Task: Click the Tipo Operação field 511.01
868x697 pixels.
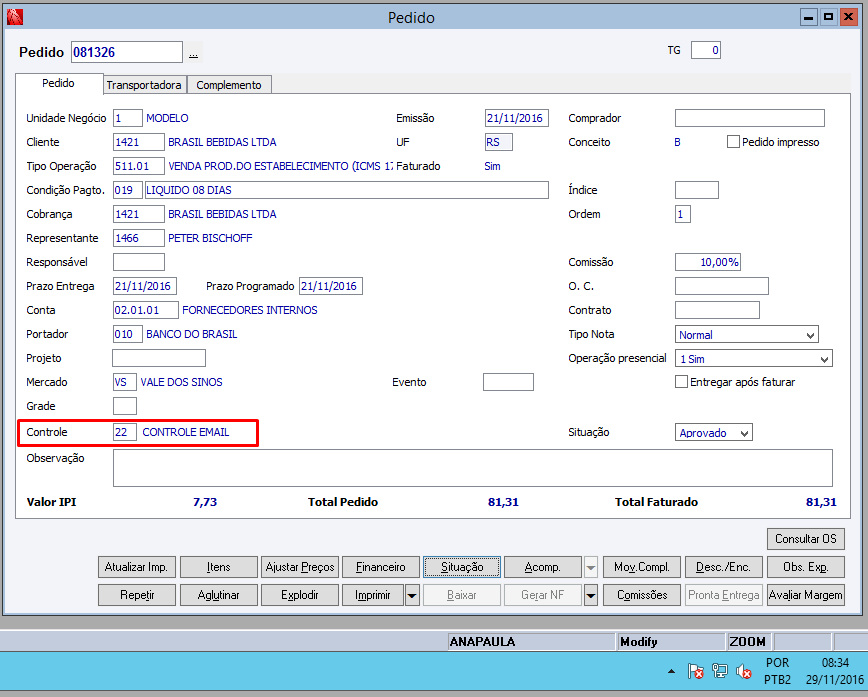Action: coord(138,166)
